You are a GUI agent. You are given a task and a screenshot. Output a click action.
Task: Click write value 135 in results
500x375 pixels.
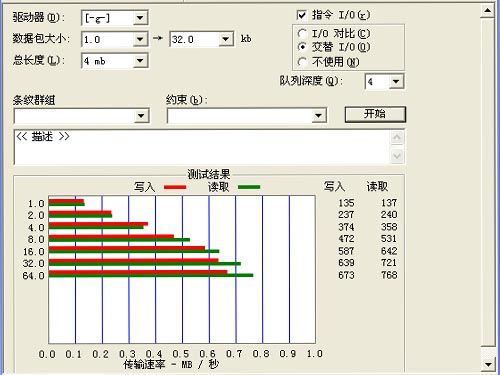point(346,203)
